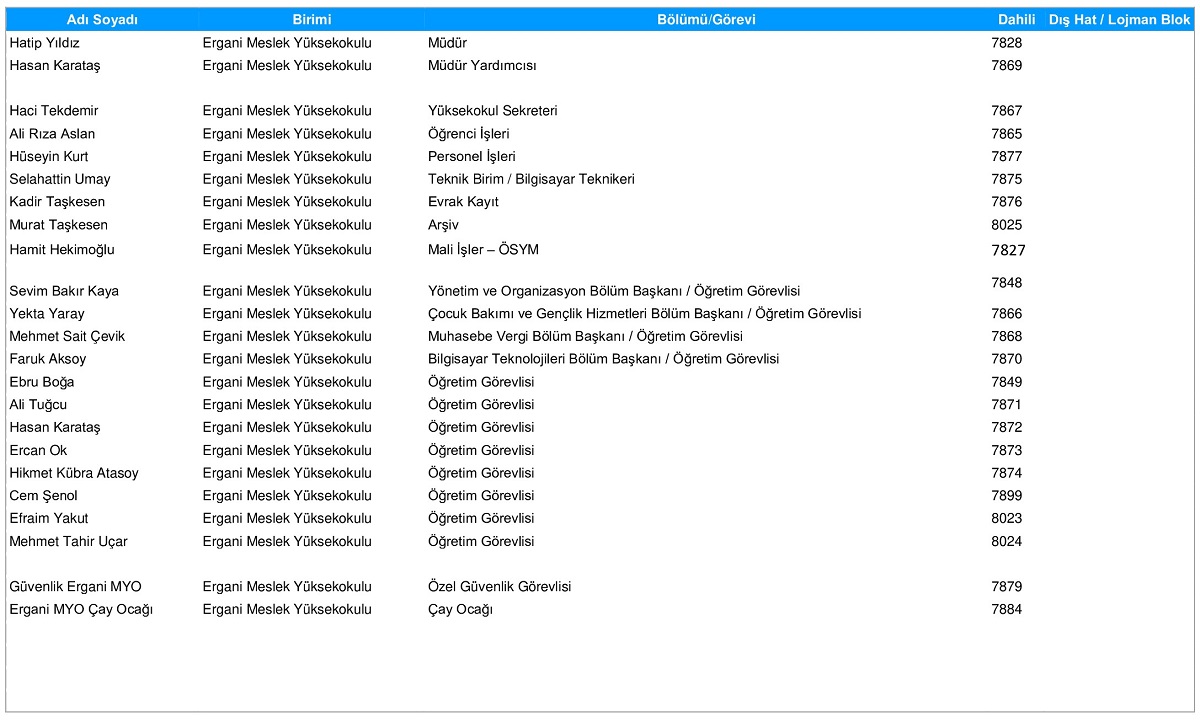The width and height of the screenshot is (1200, 723).
Task: Select the name Yekta Yaray
Action: [x=47, y=314]
